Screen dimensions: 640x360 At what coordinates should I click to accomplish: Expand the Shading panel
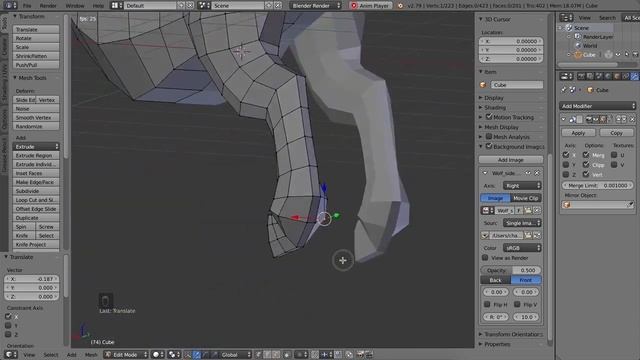495,108
